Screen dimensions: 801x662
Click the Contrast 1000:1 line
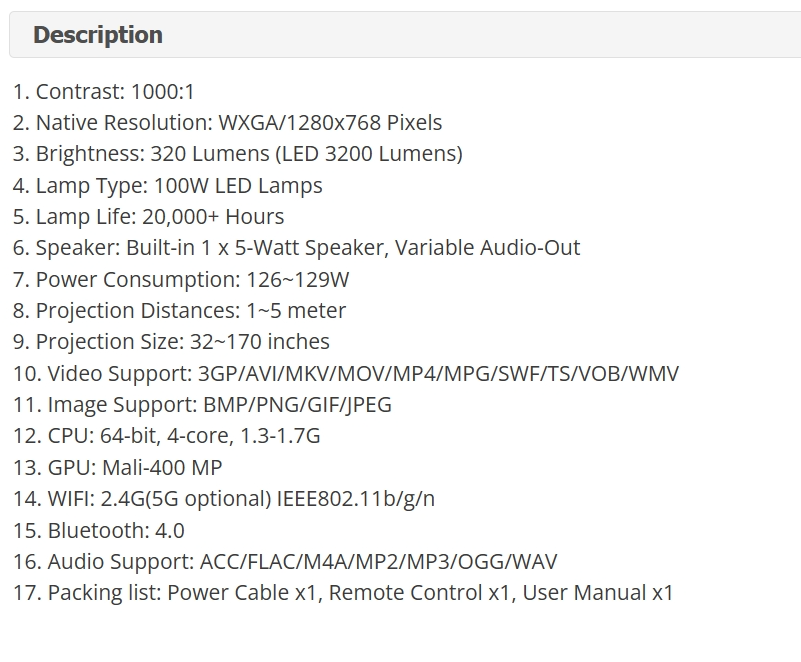coord(104,92)
